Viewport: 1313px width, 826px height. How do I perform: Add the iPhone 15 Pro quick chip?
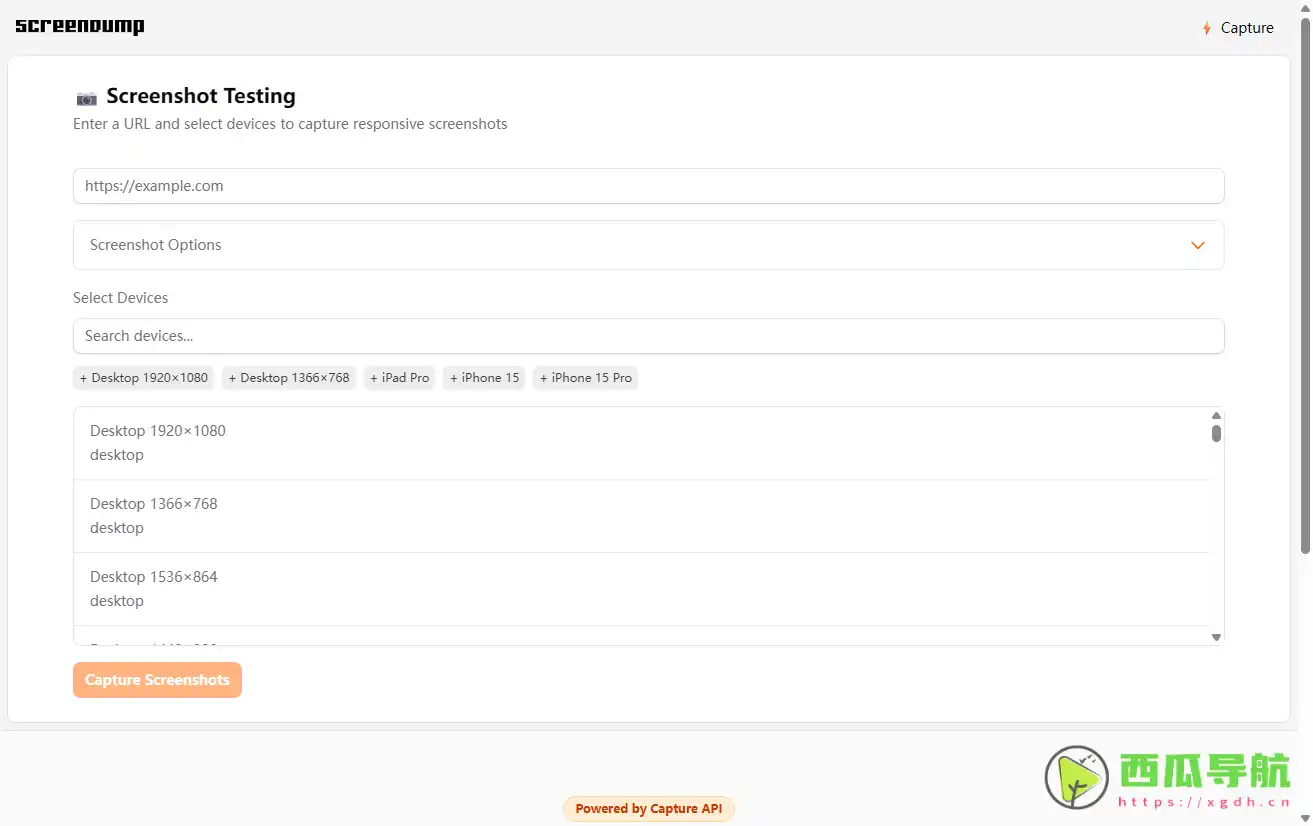click(x=586, y=378)
